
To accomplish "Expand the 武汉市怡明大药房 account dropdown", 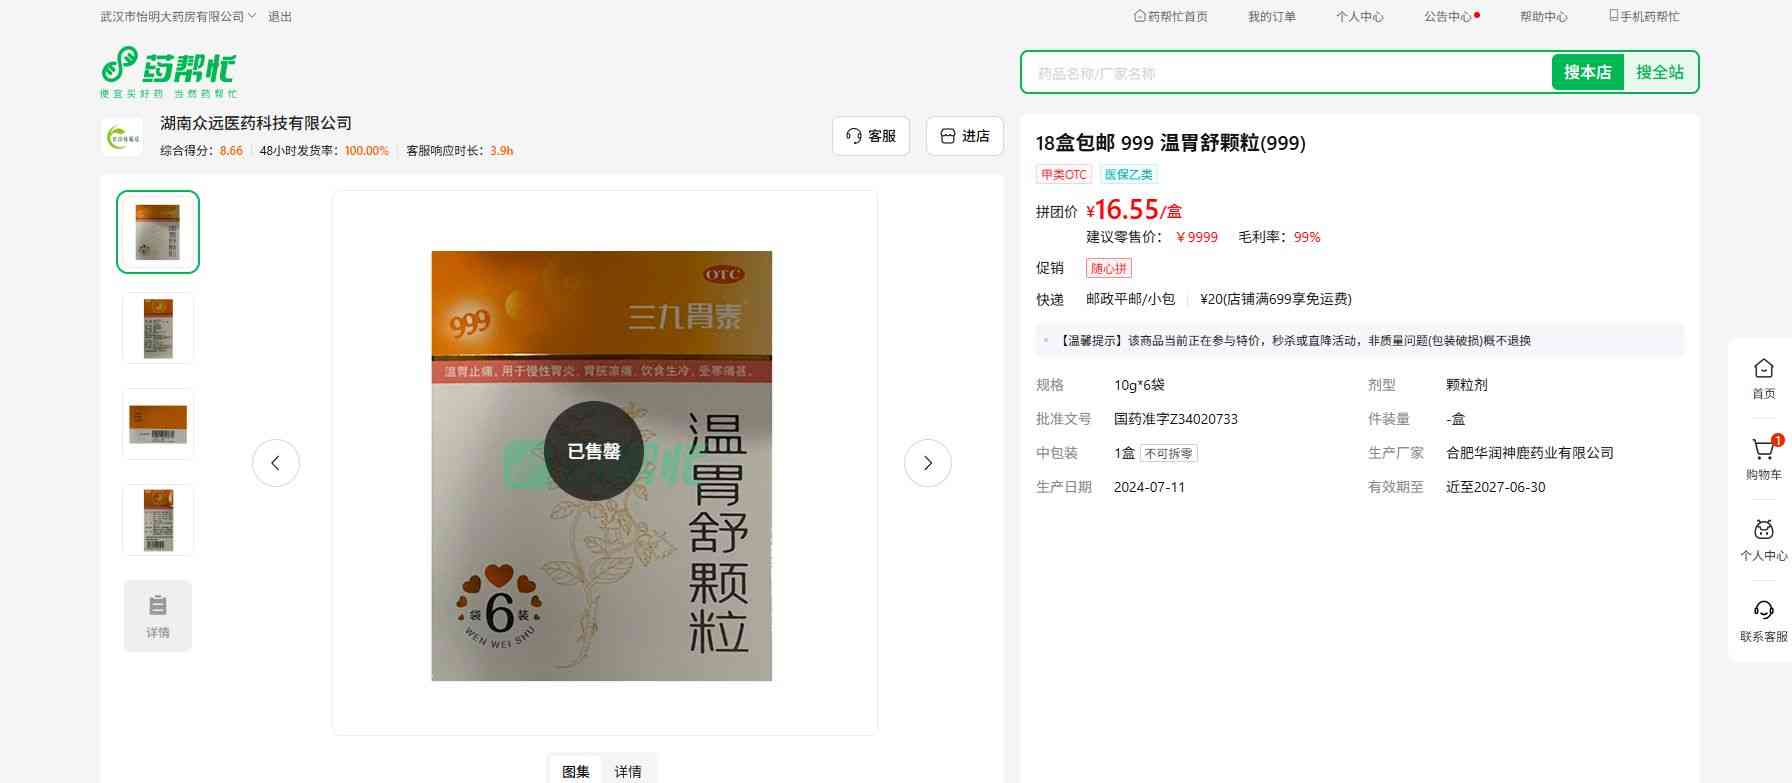I will pos(178,17).
